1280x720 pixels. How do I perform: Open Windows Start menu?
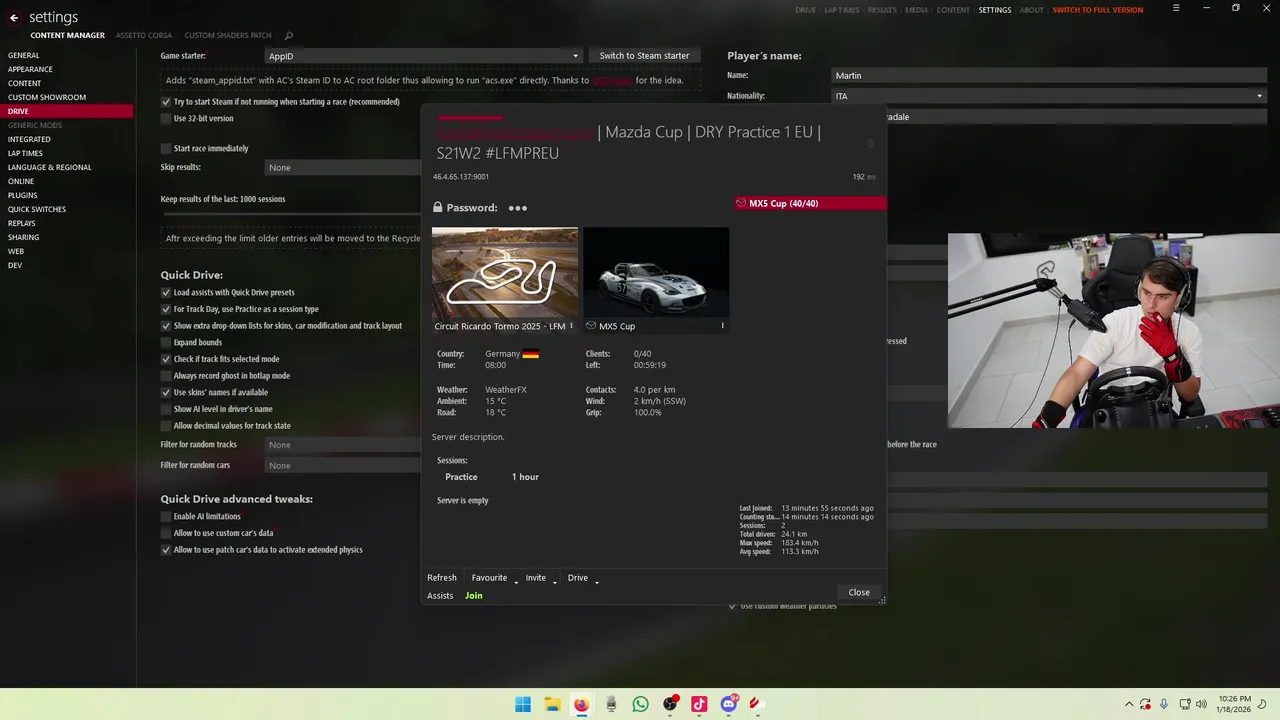tap(523, 704)
